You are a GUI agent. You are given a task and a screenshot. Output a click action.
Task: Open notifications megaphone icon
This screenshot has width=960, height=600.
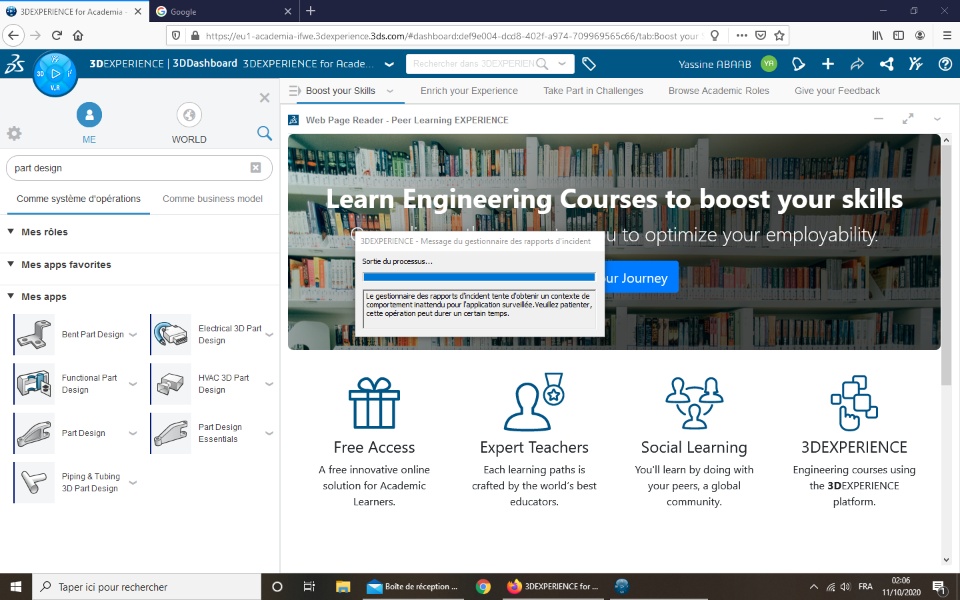click(798, 64)
